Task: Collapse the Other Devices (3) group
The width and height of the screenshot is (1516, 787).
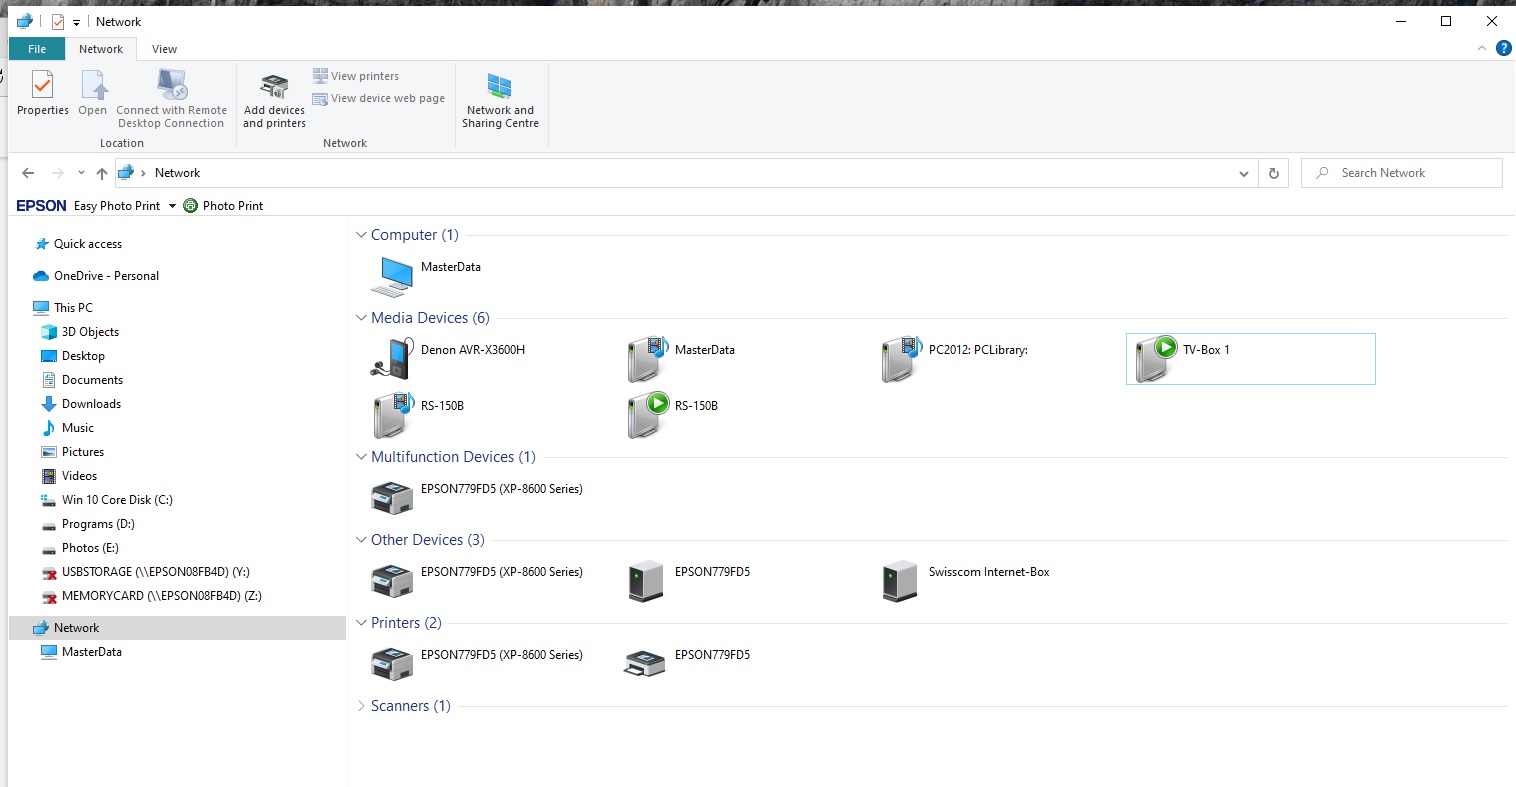Action: tap(361, 540)
